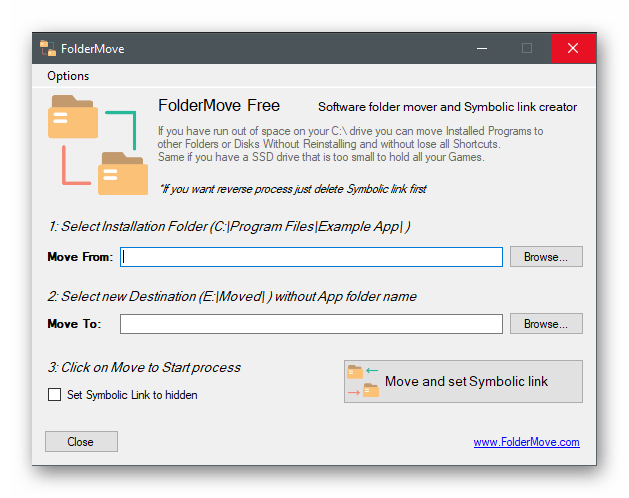Click the reverse process Symbolic link note
Viewport: 629px width, 498px height.
(x=293, y=189)
